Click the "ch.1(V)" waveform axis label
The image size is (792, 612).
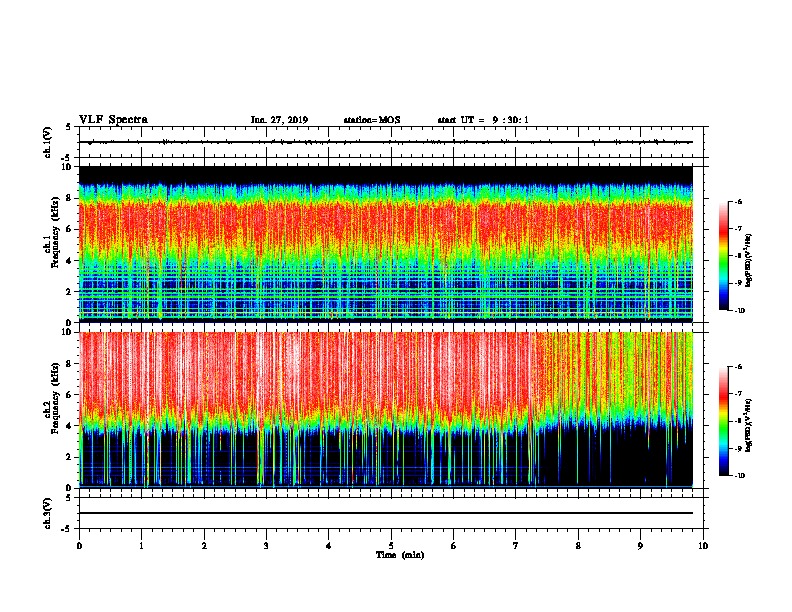[48, 142]
